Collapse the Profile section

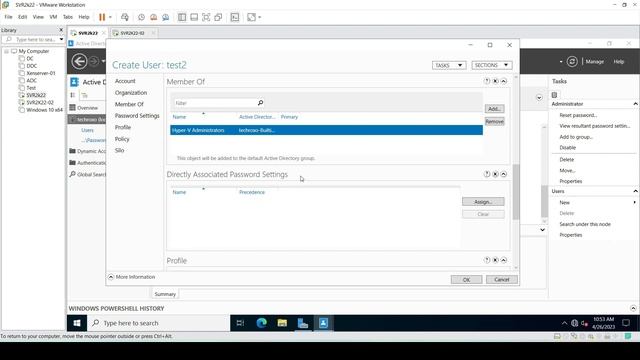coord(504,260)
